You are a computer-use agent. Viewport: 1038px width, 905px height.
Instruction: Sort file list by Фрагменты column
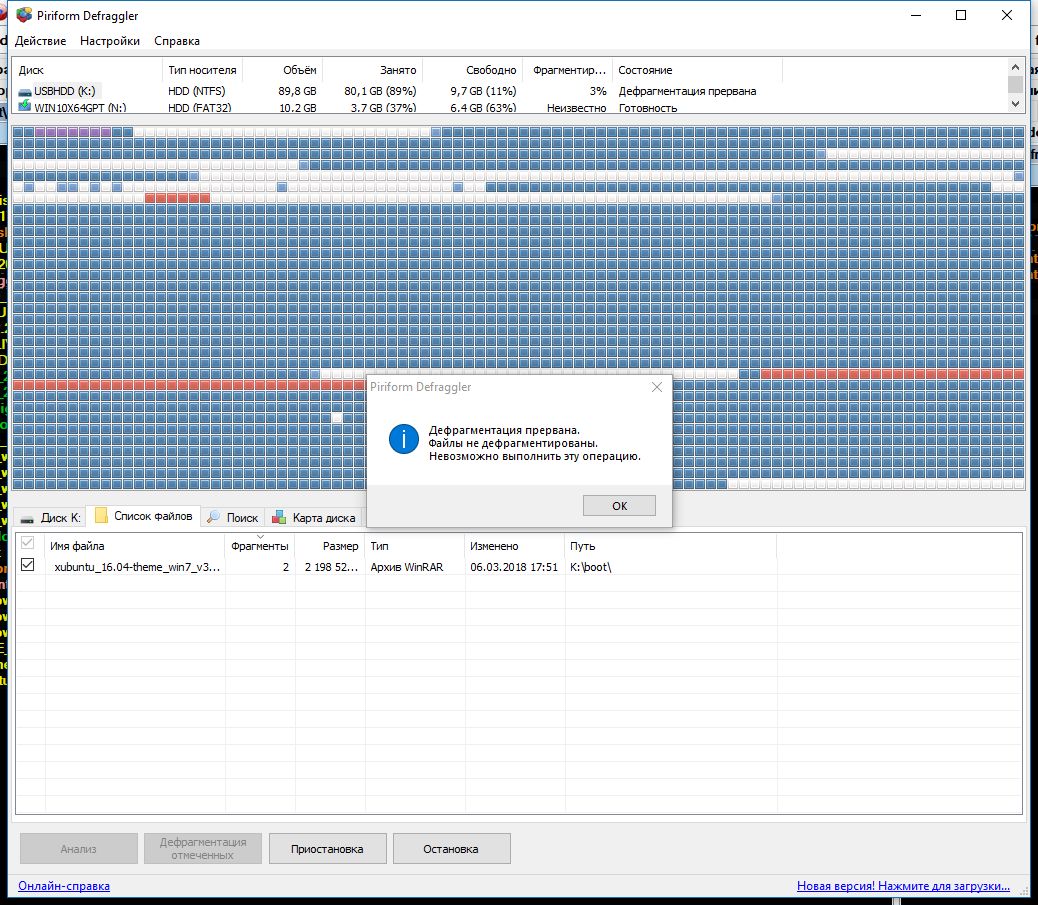click(260, 546)
